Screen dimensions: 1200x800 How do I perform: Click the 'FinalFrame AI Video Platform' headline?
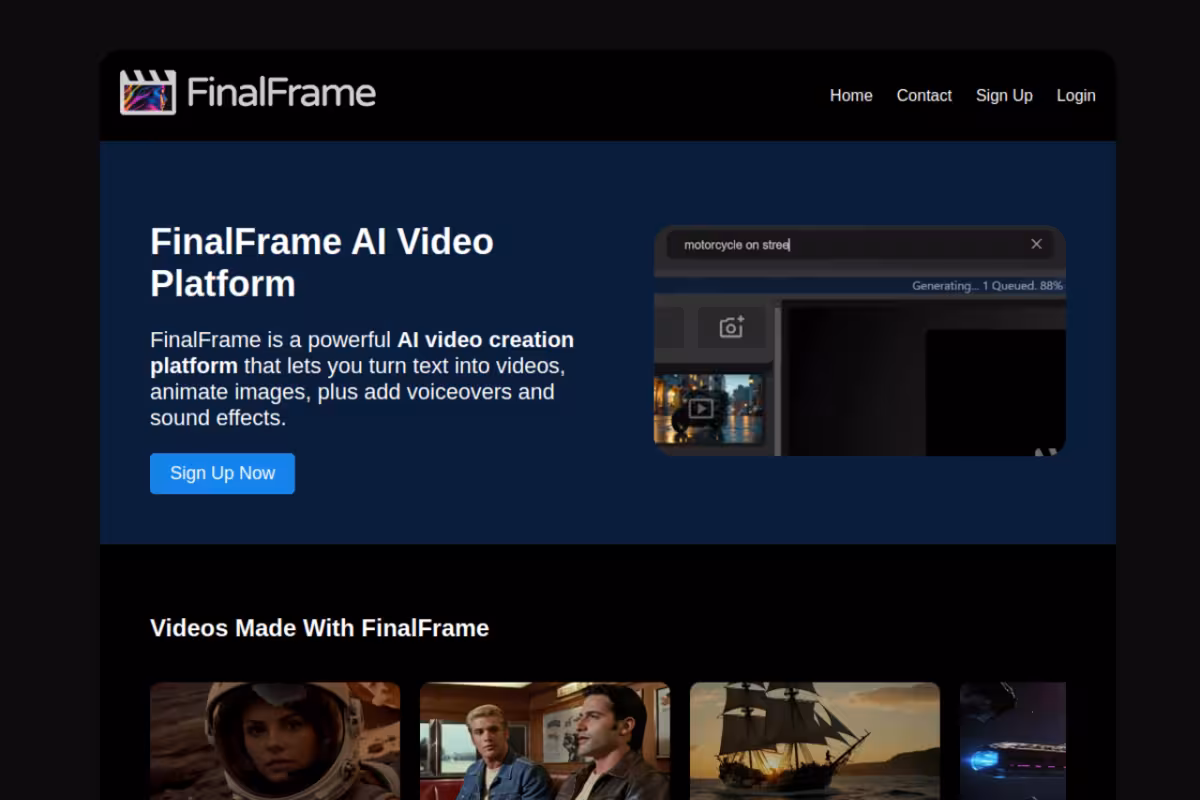322,262
